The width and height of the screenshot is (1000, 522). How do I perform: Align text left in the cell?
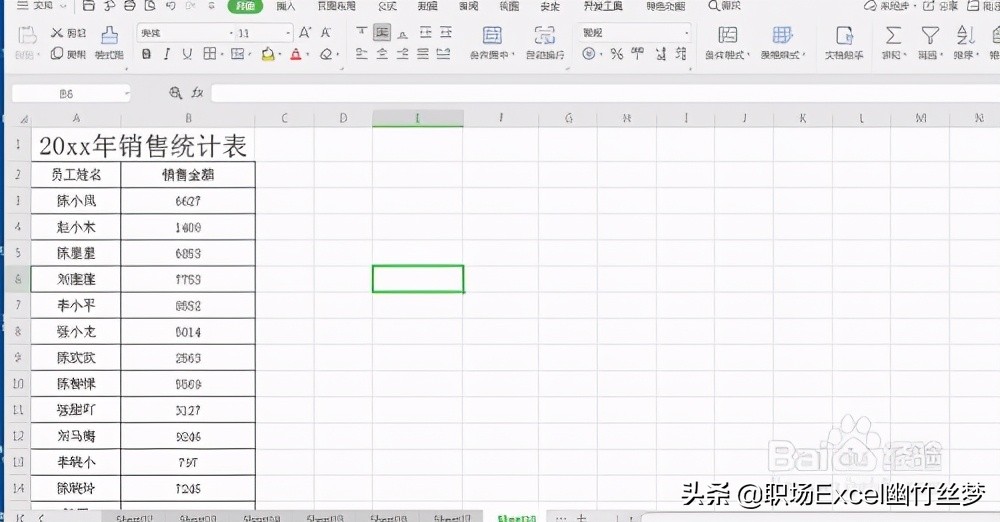tap(362, 54)
